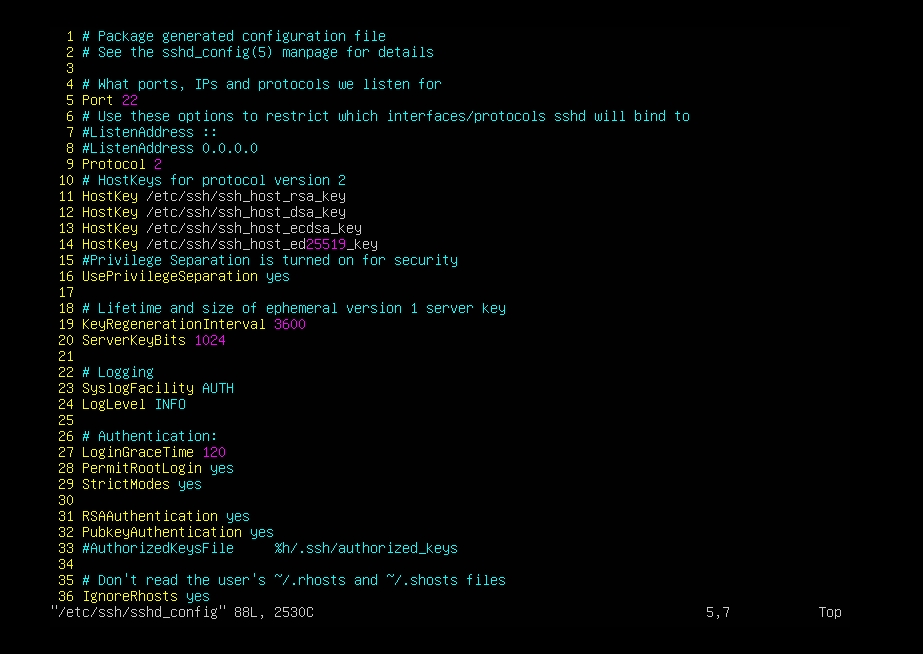Click the value '120'
The width and height of the screenshot is (923, 654).
point(214,452)
